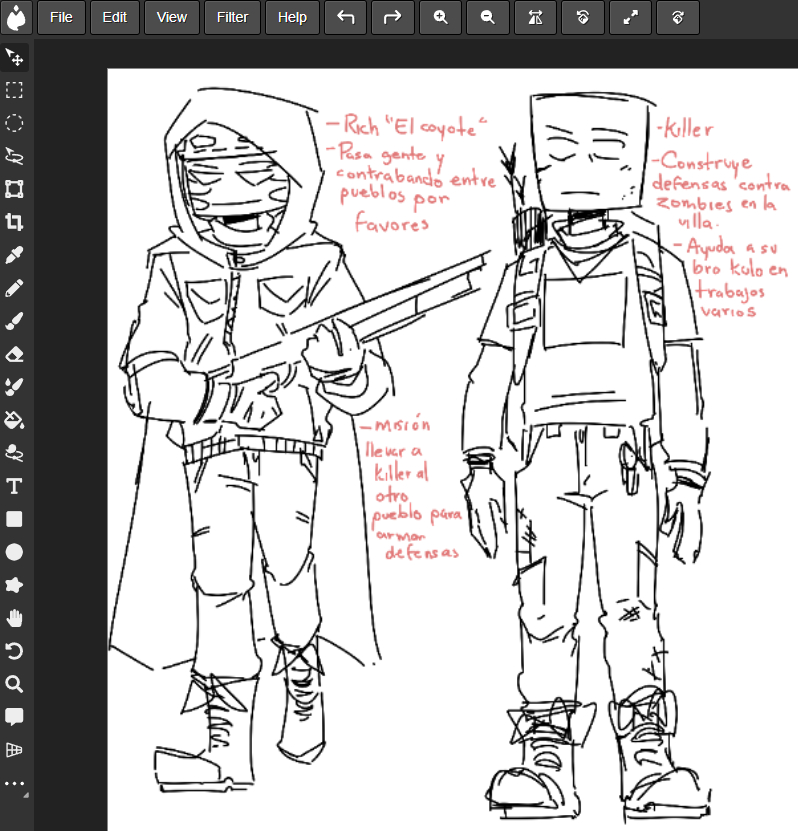Screen dimensions: 798x831
Task: Choose the elliptical selection tool
Action: [x=14, y=123]
